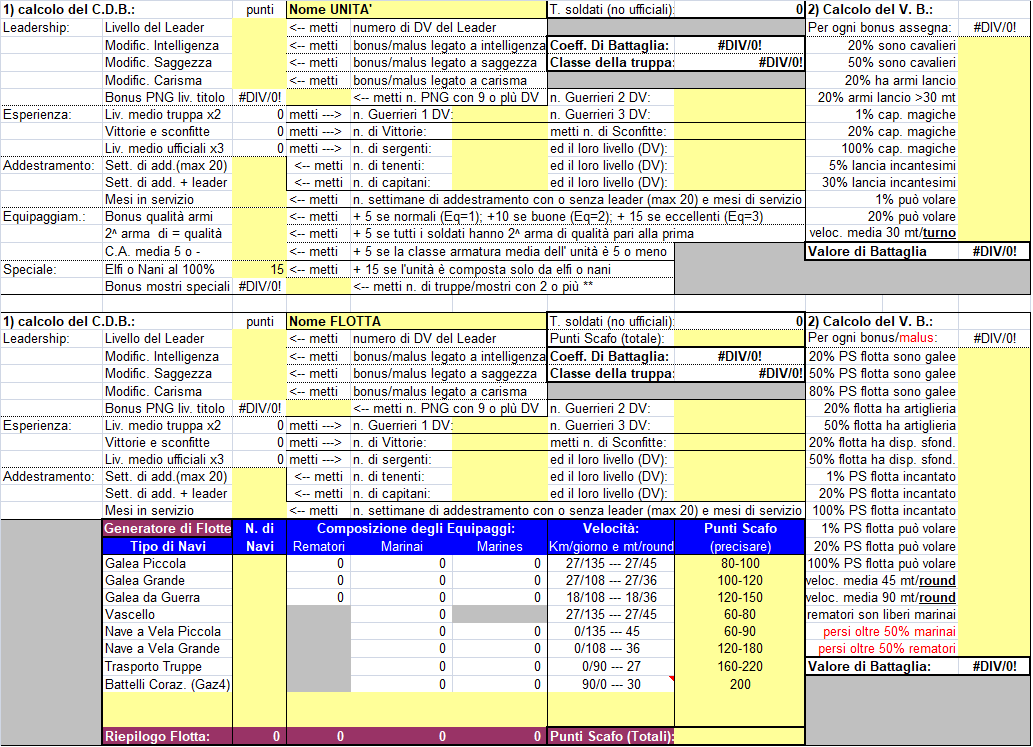Select the 'Rematori' column header
Viewport: 1033px width, 747px height.
319,546
